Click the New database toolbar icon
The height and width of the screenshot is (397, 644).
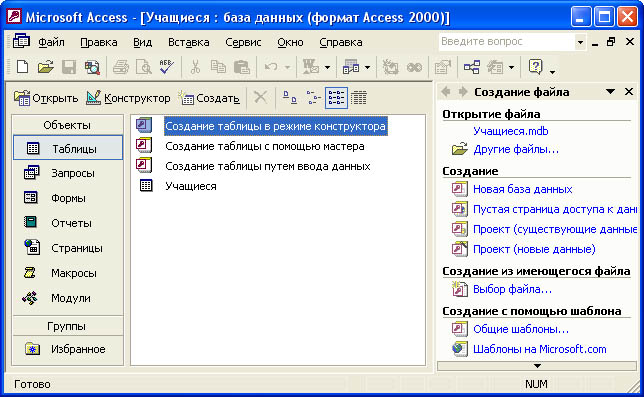[23, 67]
